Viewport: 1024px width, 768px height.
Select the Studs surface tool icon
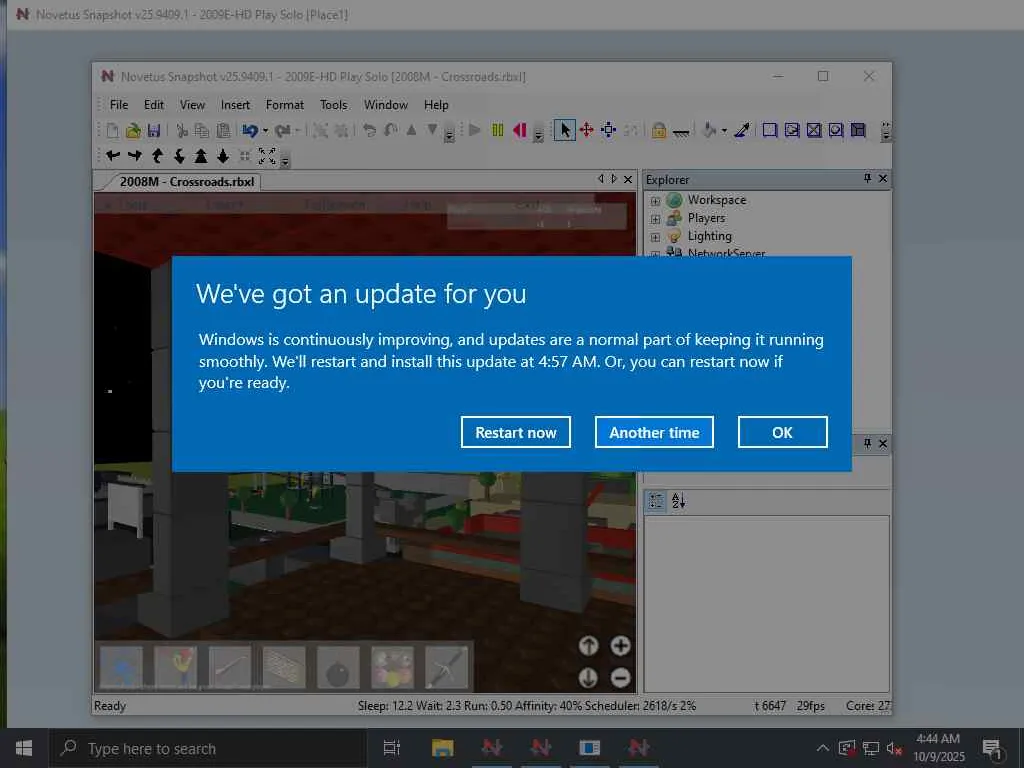pos(836,131)
